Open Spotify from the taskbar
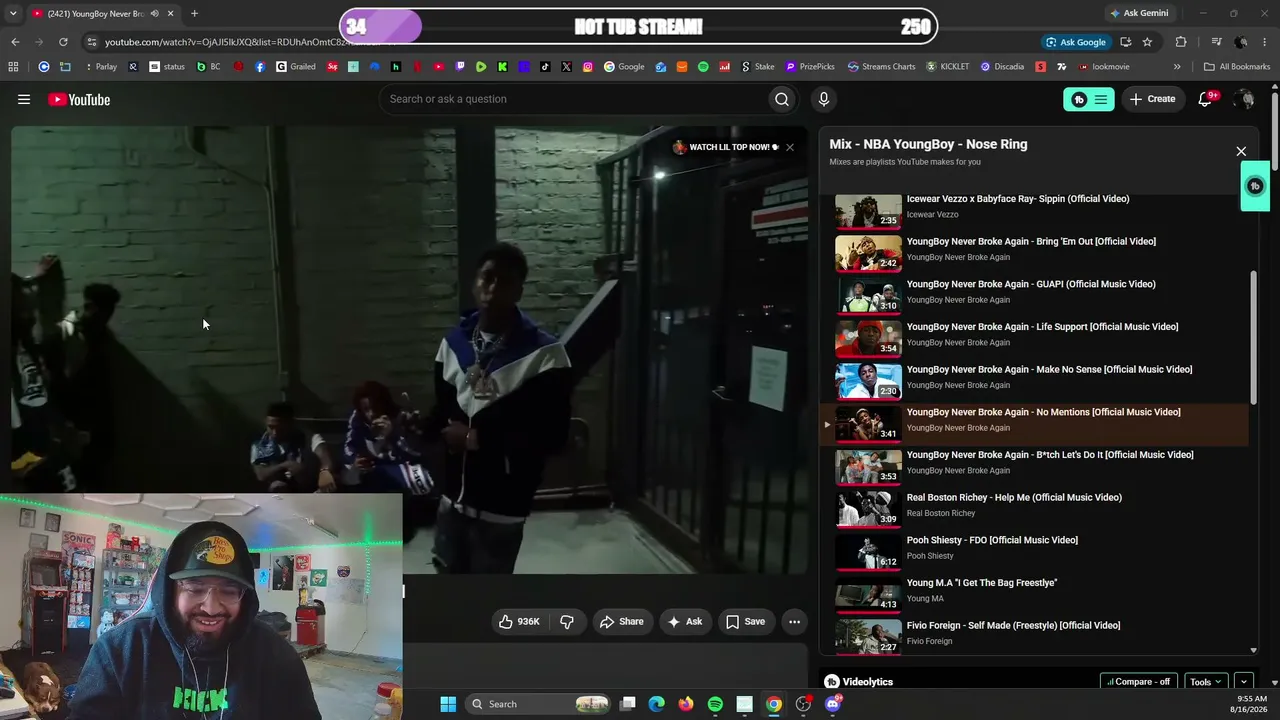 (x=715, y=704)
